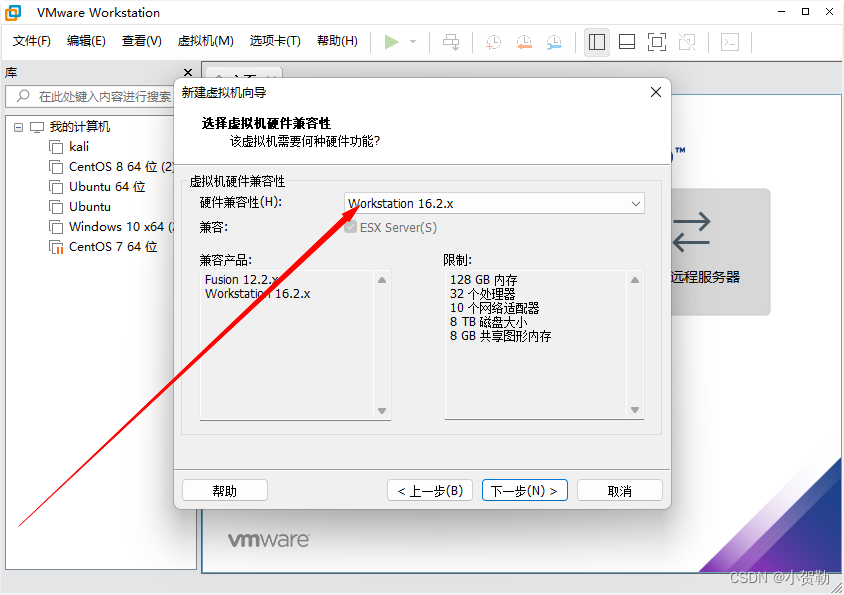Select the Ubuntu virtual machine entry
This screenshot has width=844, height=595.
click(x=90, y=207)
